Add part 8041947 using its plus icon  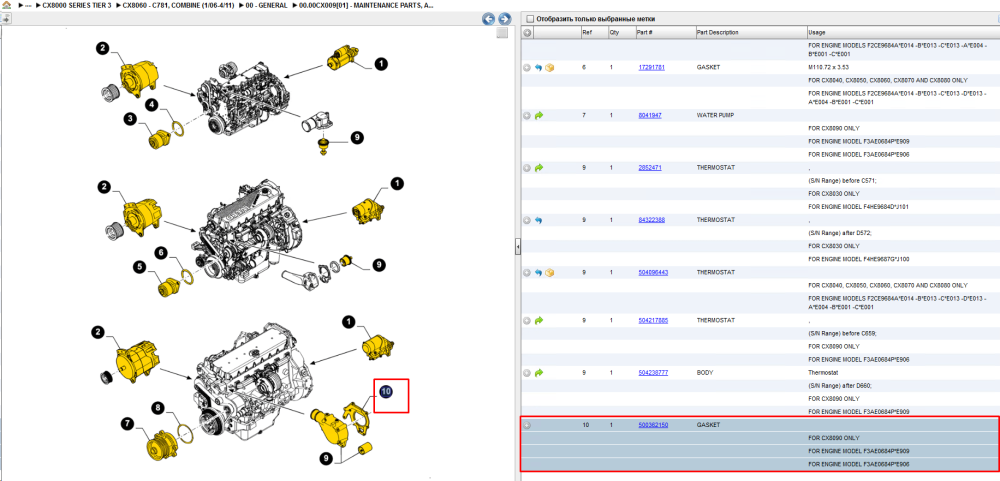click(527, 115)
